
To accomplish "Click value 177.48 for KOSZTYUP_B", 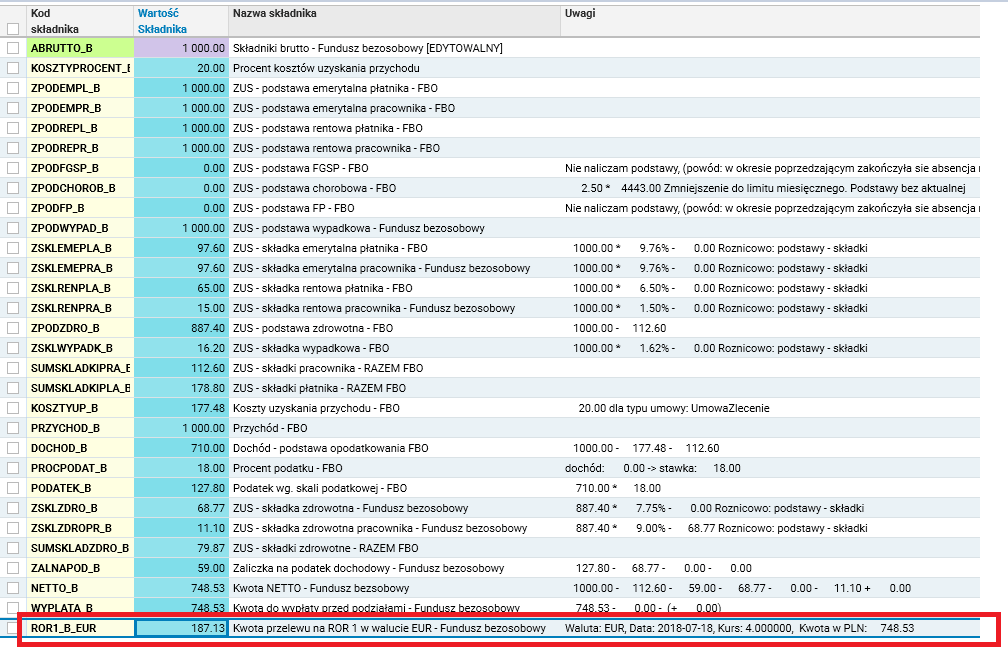I will click(x=181, y=408).
